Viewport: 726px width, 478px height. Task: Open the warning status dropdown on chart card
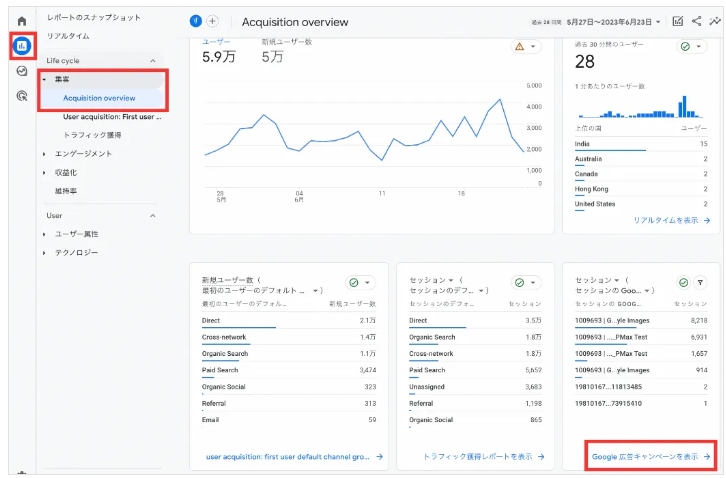point(526,46)
